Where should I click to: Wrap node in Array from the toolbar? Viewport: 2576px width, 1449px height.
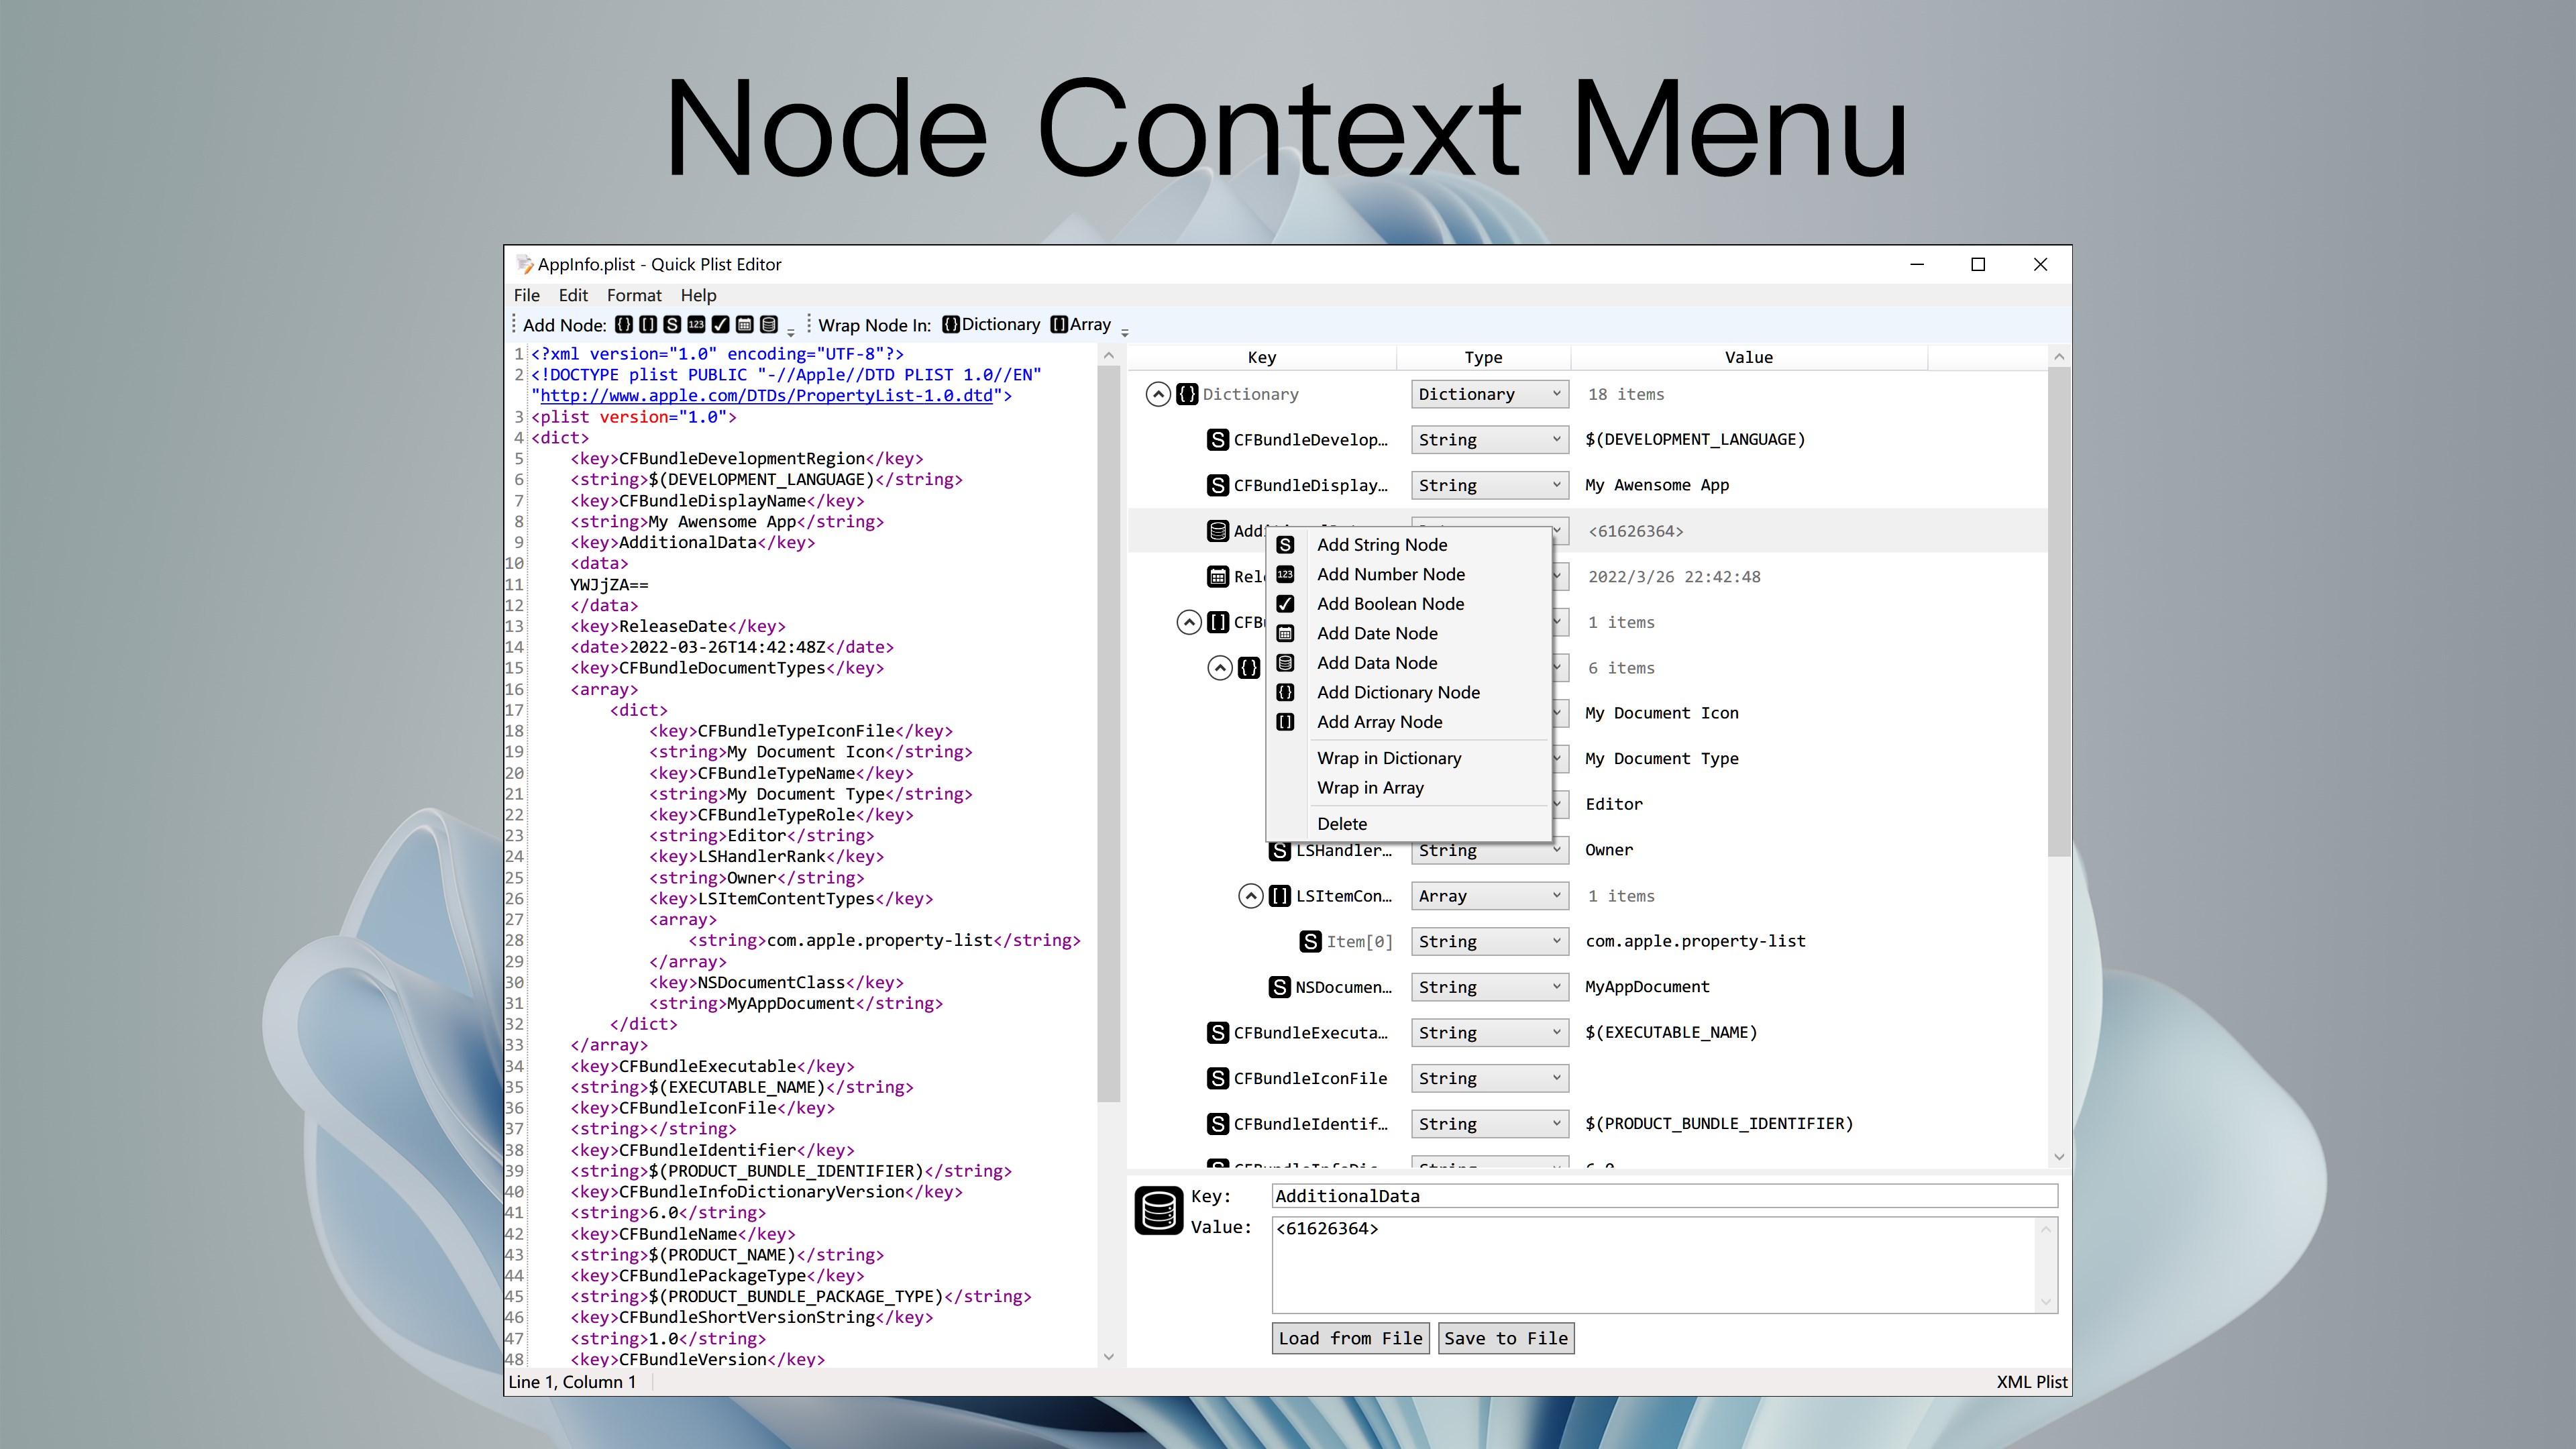tap(1081, 324)
